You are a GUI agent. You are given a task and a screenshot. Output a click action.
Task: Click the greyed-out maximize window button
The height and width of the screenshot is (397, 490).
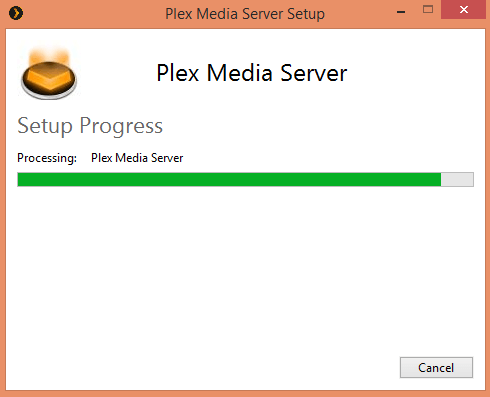(428, 9)
